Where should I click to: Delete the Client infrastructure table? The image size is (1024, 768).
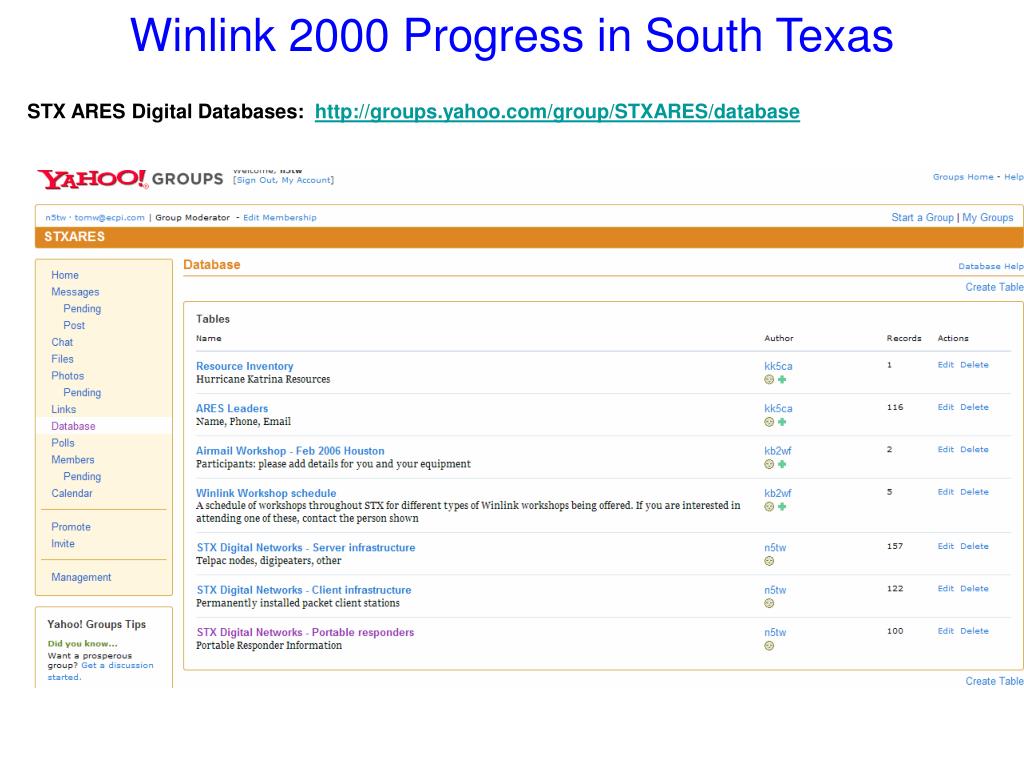click(974, 589)
